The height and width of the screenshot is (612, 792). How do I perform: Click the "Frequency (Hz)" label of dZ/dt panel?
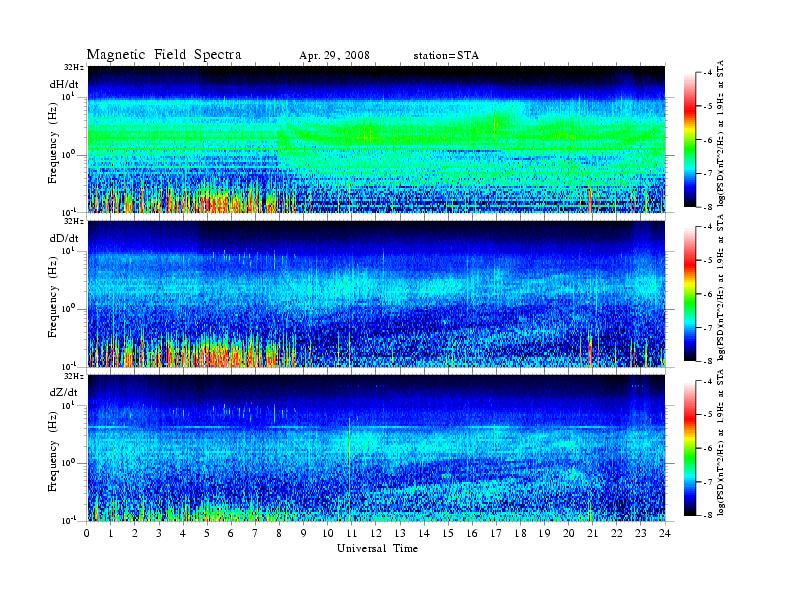[x=53, y=451]
